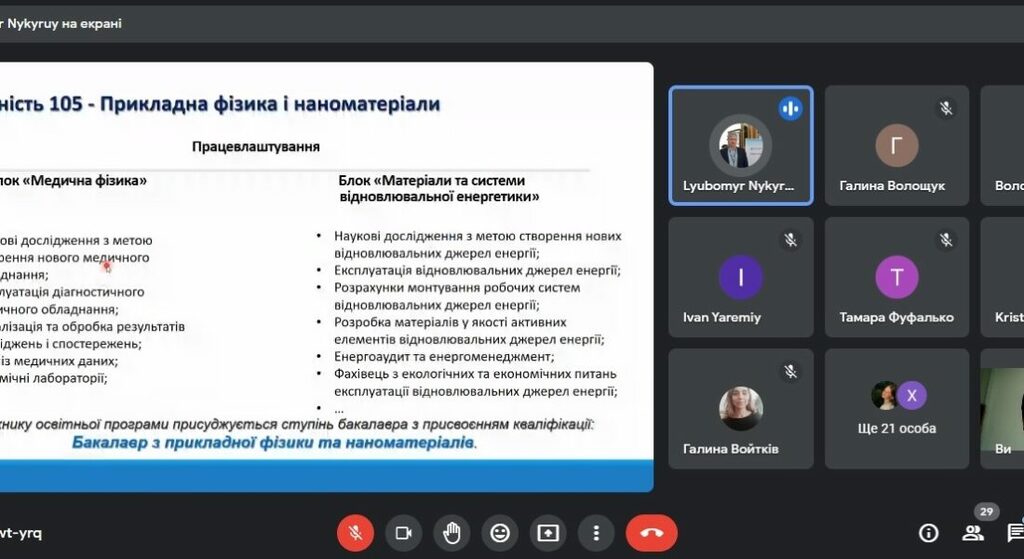The width and height of the screenshot is (1024, 559).
Task: Open more options three-dot menu
Action: (596, 532)
